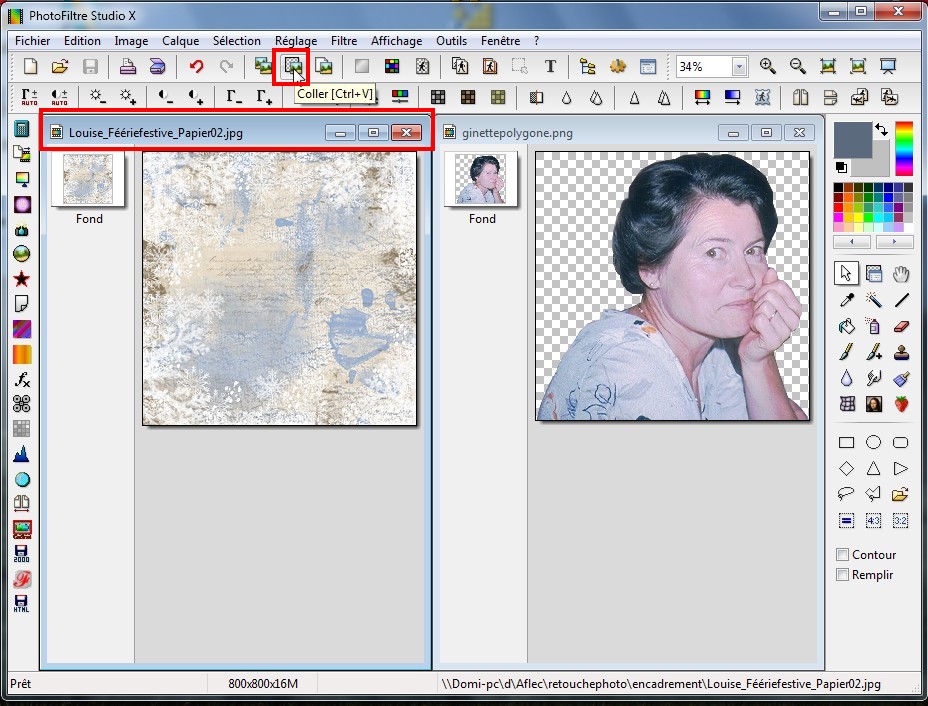
Task: Open the Réglage menu
Action: 296,41
